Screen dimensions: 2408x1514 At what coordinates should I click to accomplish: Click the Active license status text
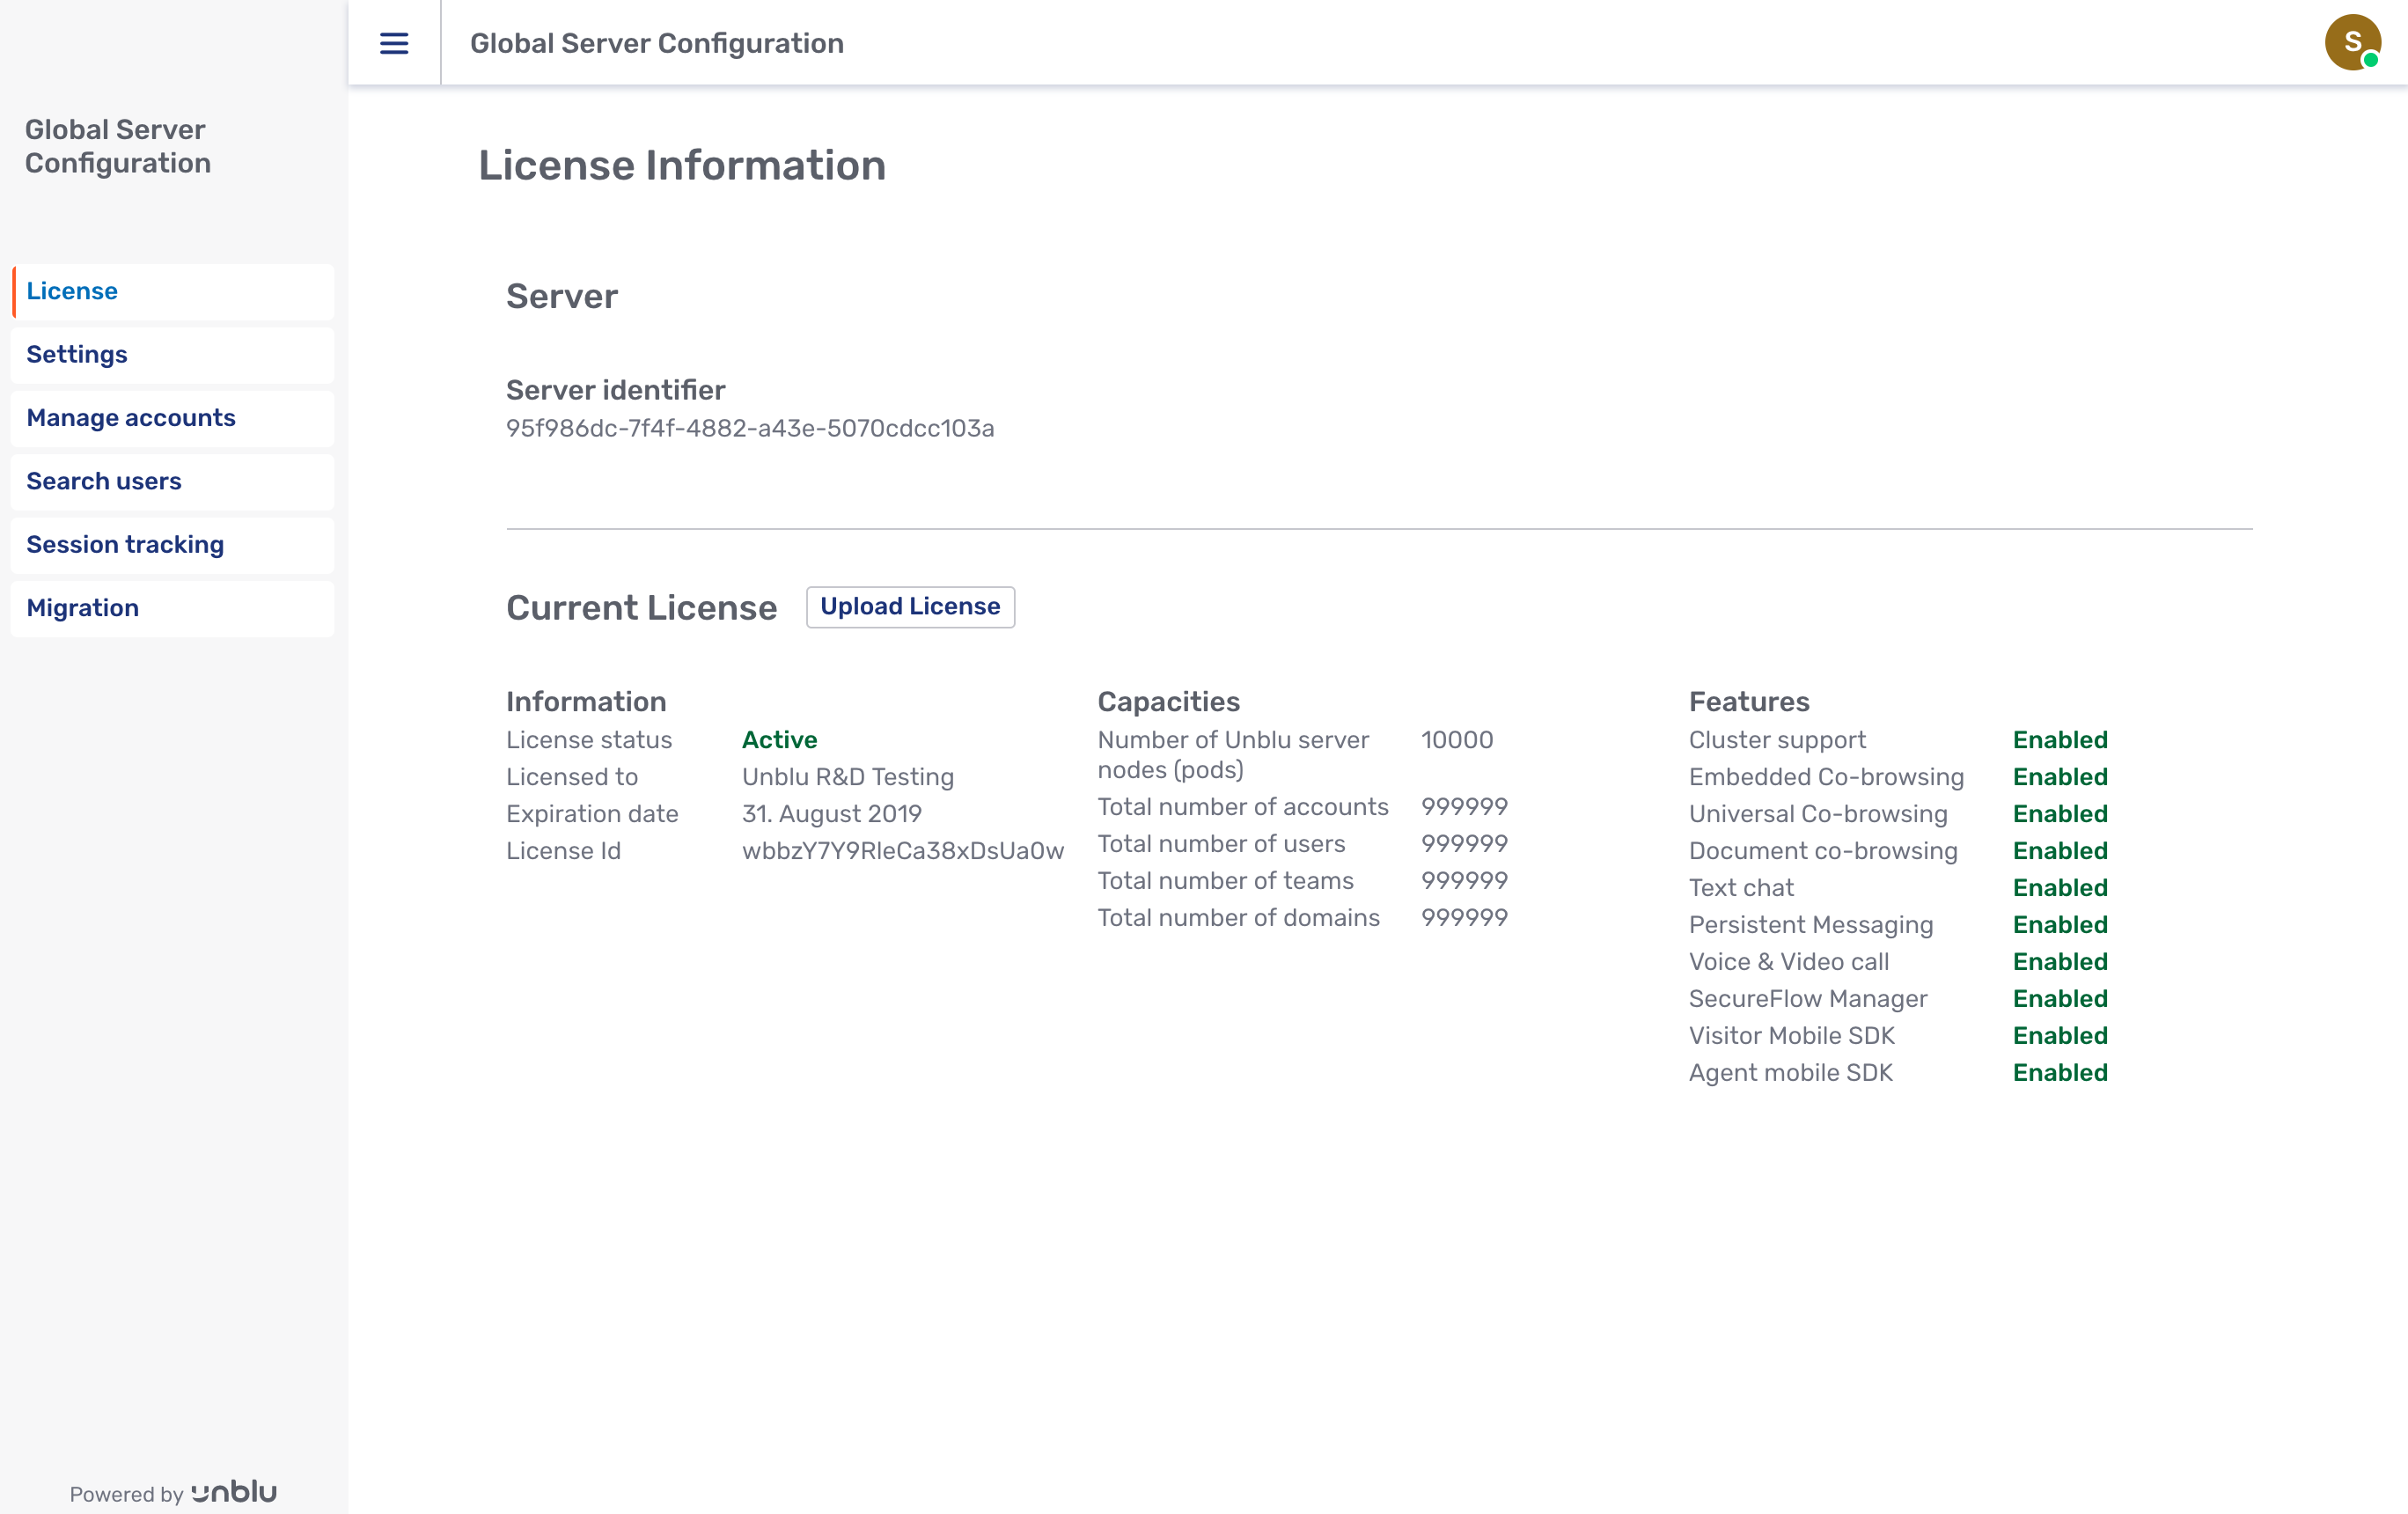[779, 739]
